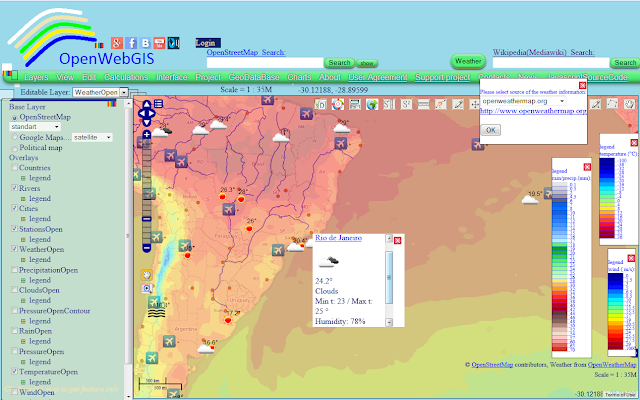Enable the Countries overlay checkbox
This screenshot has width=640, height=400.
pos(14,167)
